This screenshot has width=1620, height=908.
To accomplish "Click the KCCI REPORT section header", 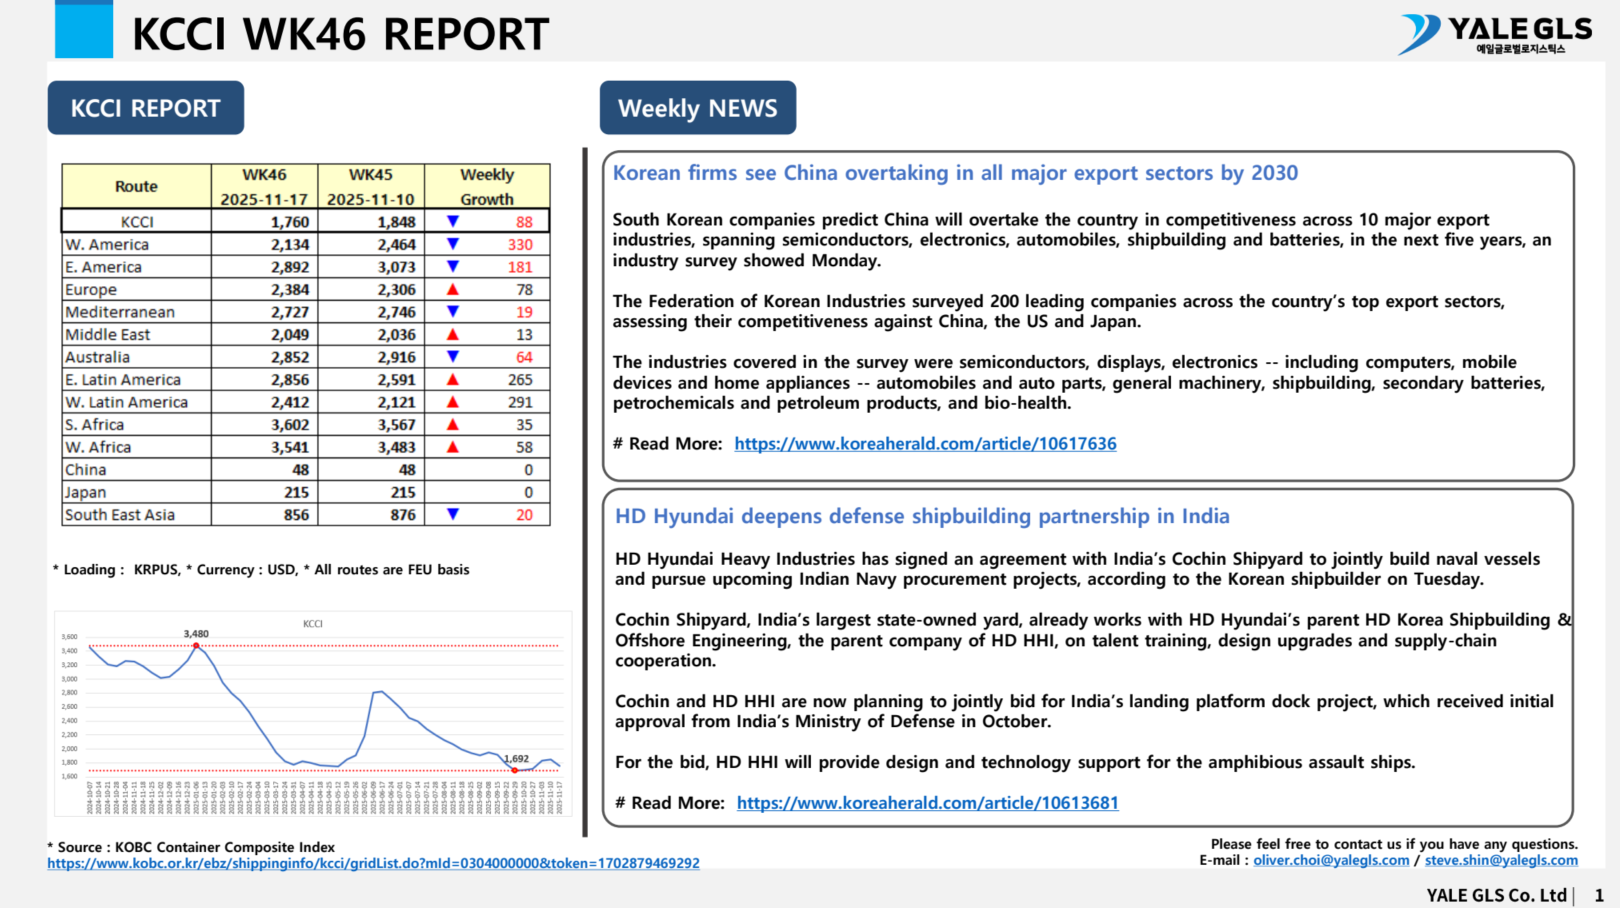I will (146, 108).
